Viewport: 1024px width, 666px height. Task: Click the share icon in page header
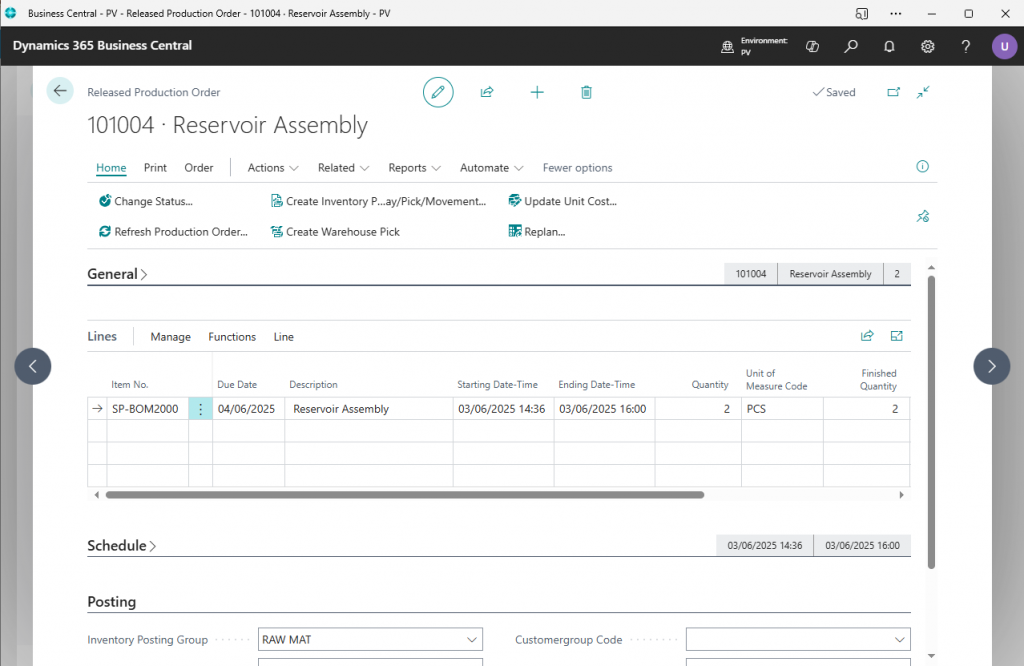coord(487,92)
